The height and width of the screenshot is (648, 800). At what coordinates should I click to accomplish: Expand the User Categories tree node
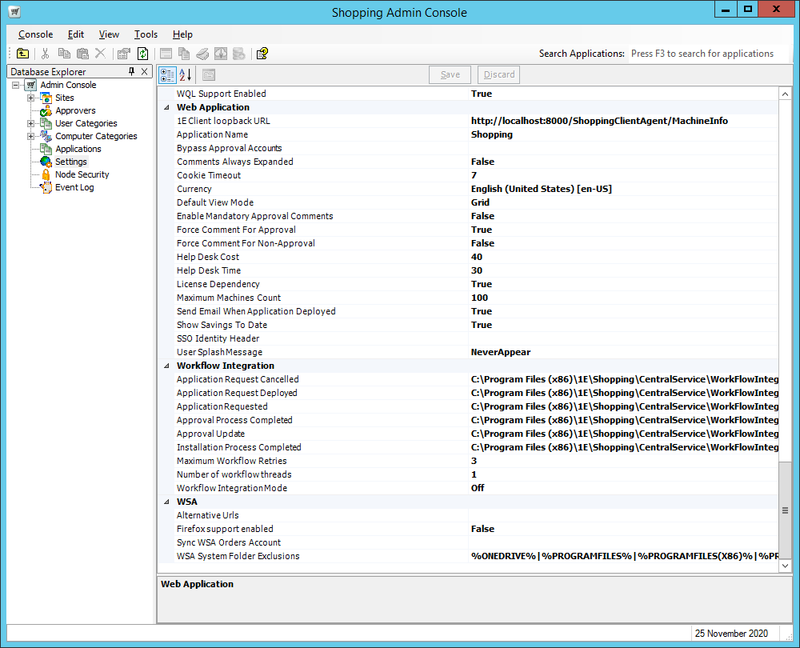pyautogui.click(x=31, y=123)
